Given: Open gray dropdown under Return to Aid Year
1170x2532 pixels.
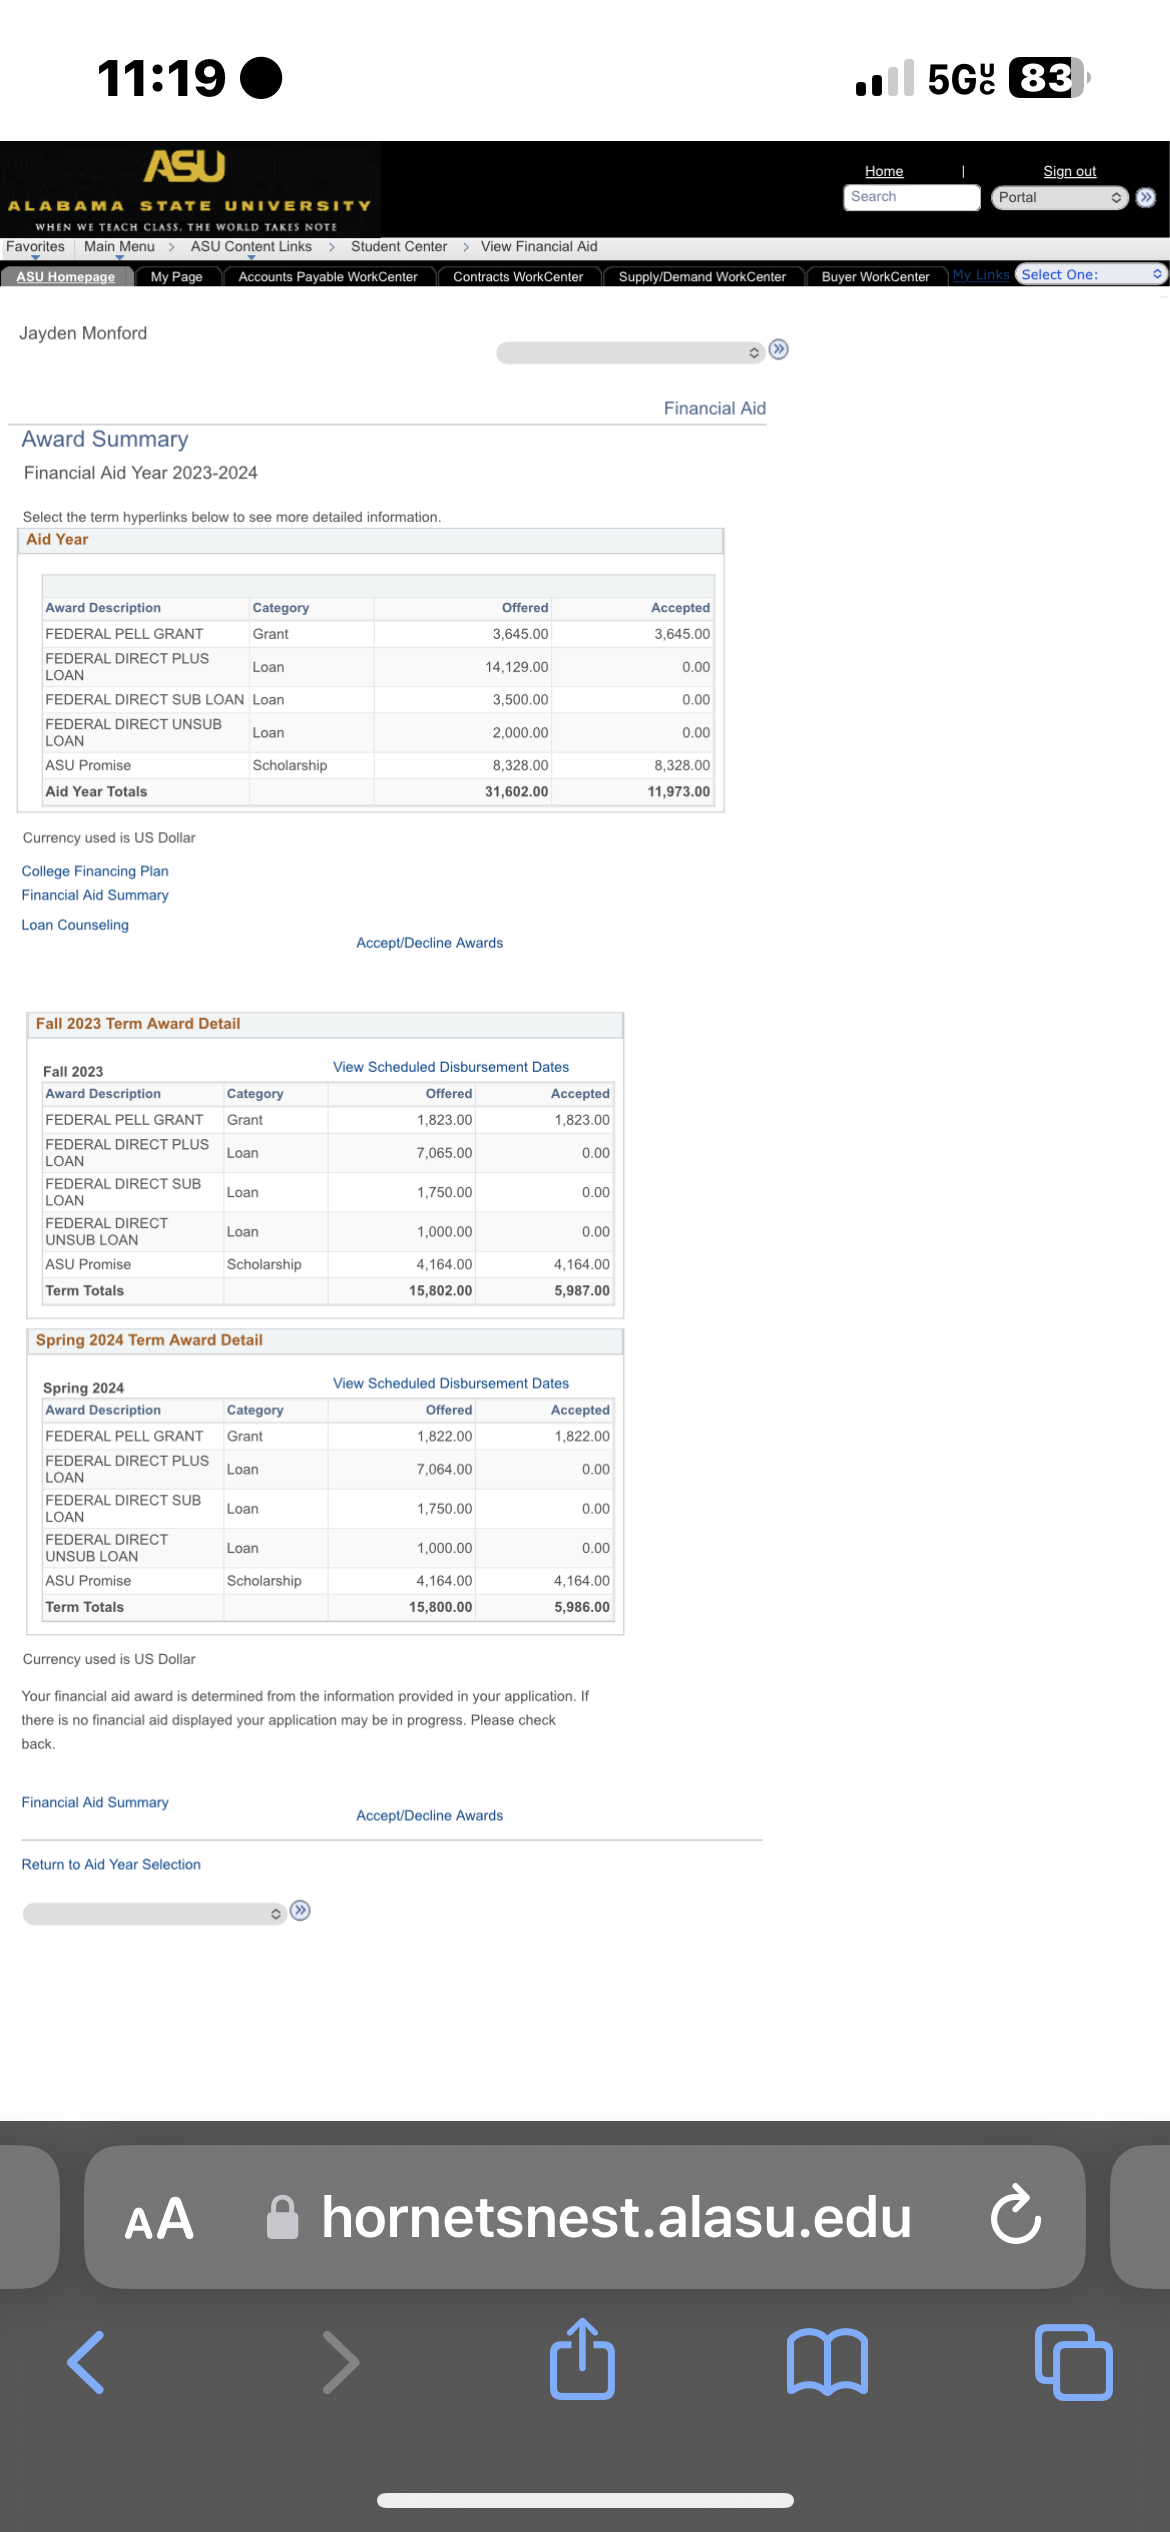Looking at the screenshot, I should (154, 1913).
